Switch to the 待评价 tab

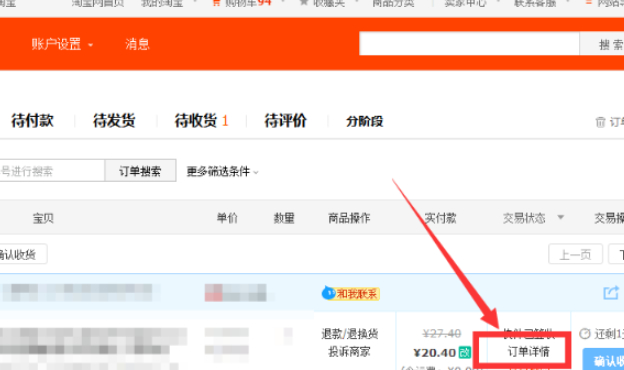(285, 121)
